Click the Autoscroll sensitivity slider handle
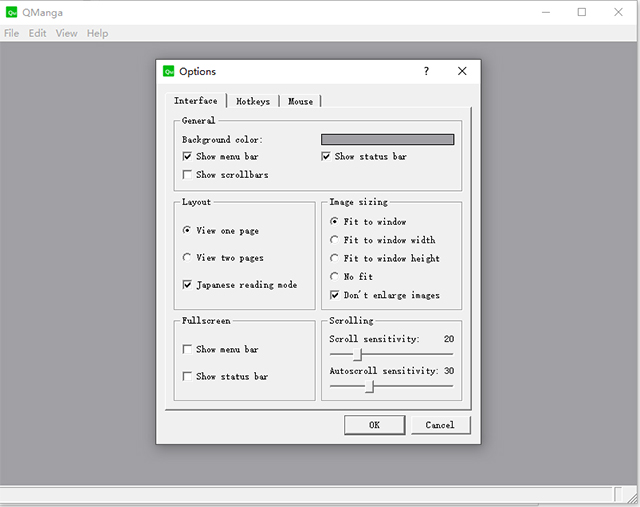 pyautogui.click(x=369, y=386)
